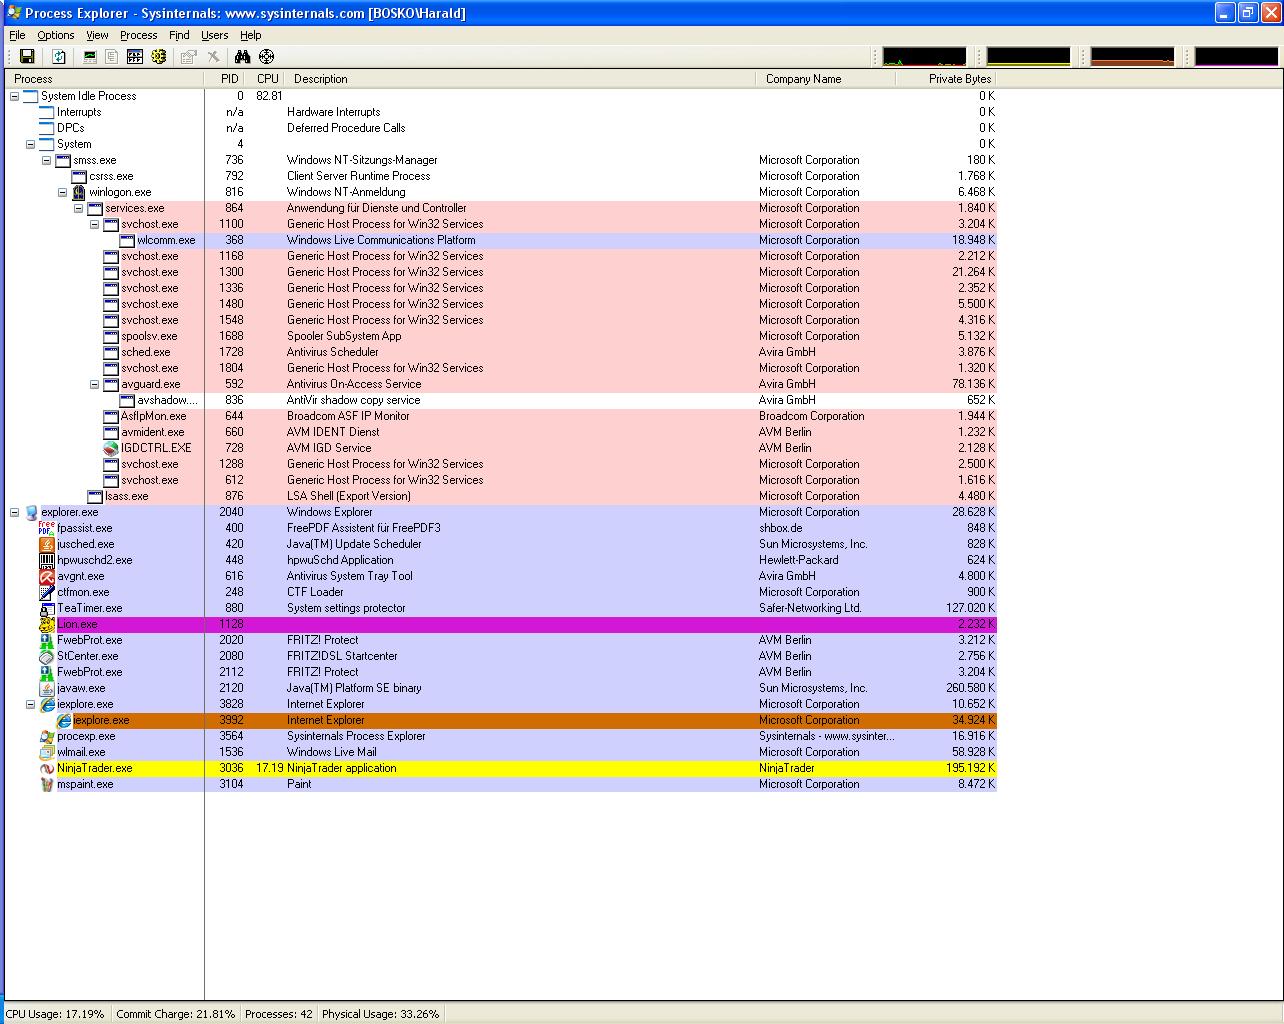The width and height of the screenshot is (1284, 1024).
Task: Click the IE icon of iexplore.exe PID 3992
Action: point(63,720)
